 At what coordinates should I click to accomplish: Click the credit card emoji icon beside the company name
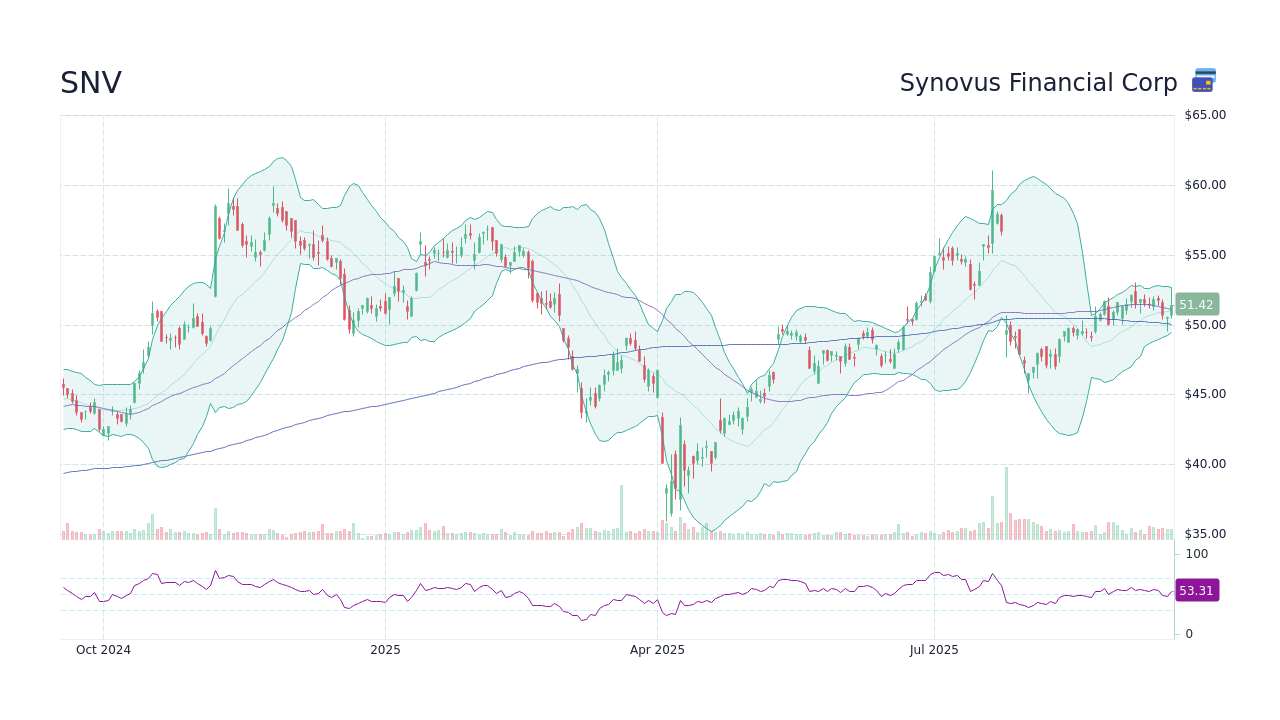pyautogui.click(x=1203, y=80)
